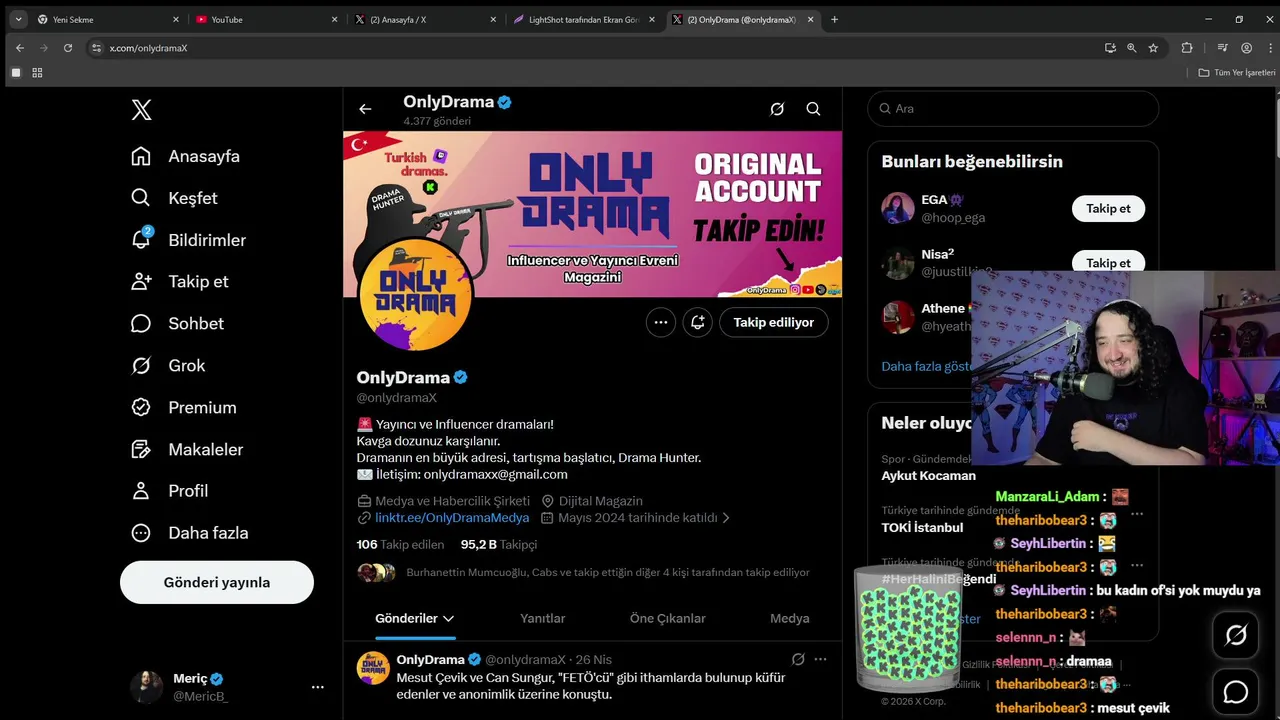
Task: Close the OnlyDrama browser tab
Action: 811,19
